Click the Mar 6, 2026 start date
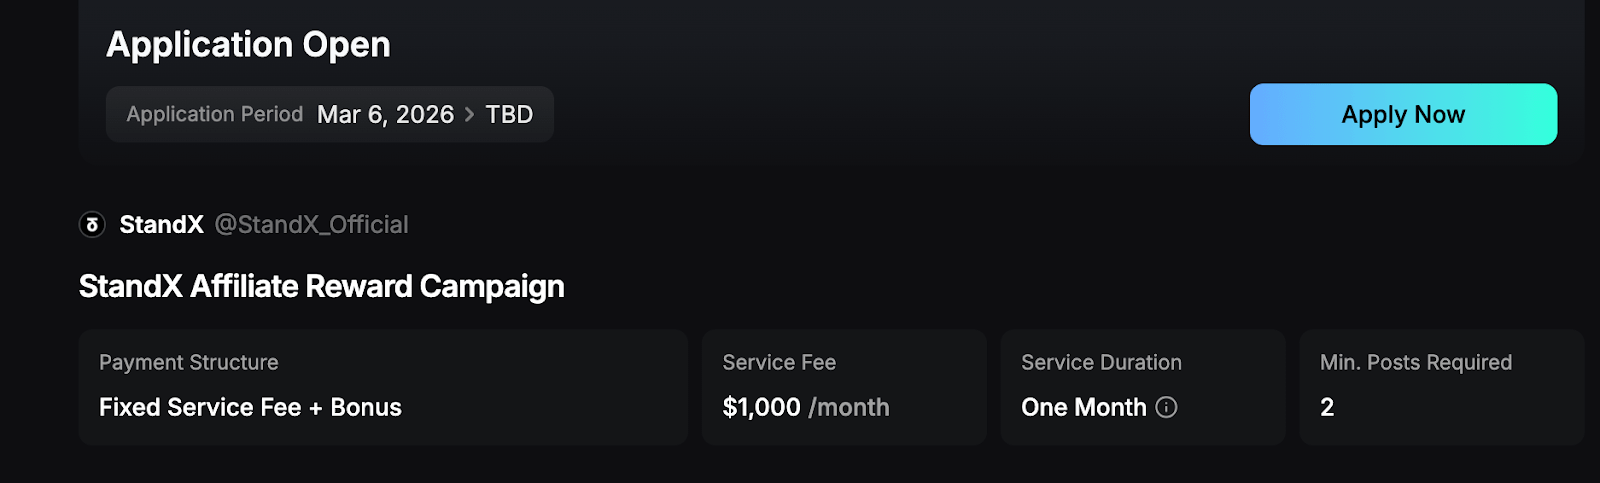Viewport: 1600px width, 483px height. tap(385, 115)
